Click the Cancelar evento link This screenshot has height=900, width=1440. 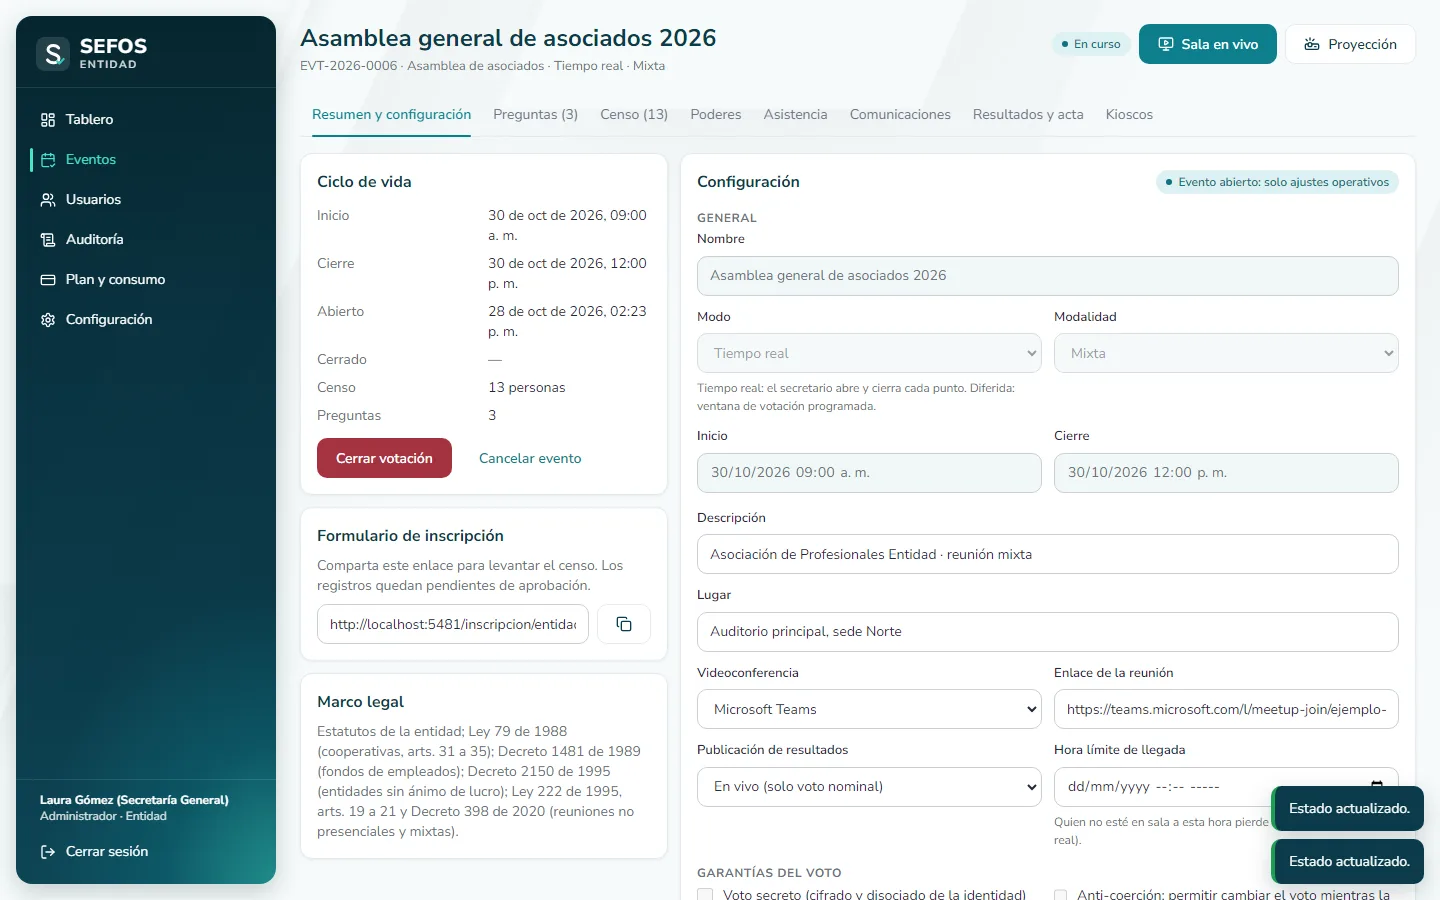tap(530, 458)
